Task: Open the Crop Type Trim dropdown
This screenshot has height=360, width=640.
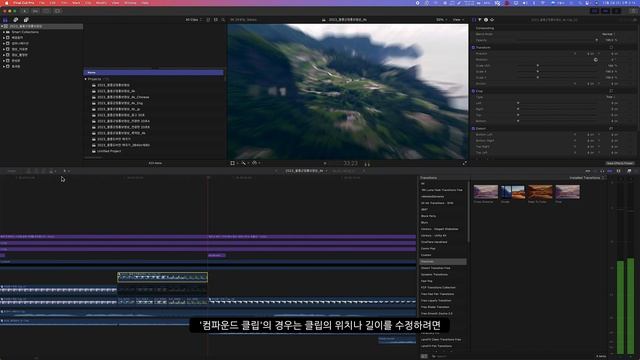Action: coord(611,97)
